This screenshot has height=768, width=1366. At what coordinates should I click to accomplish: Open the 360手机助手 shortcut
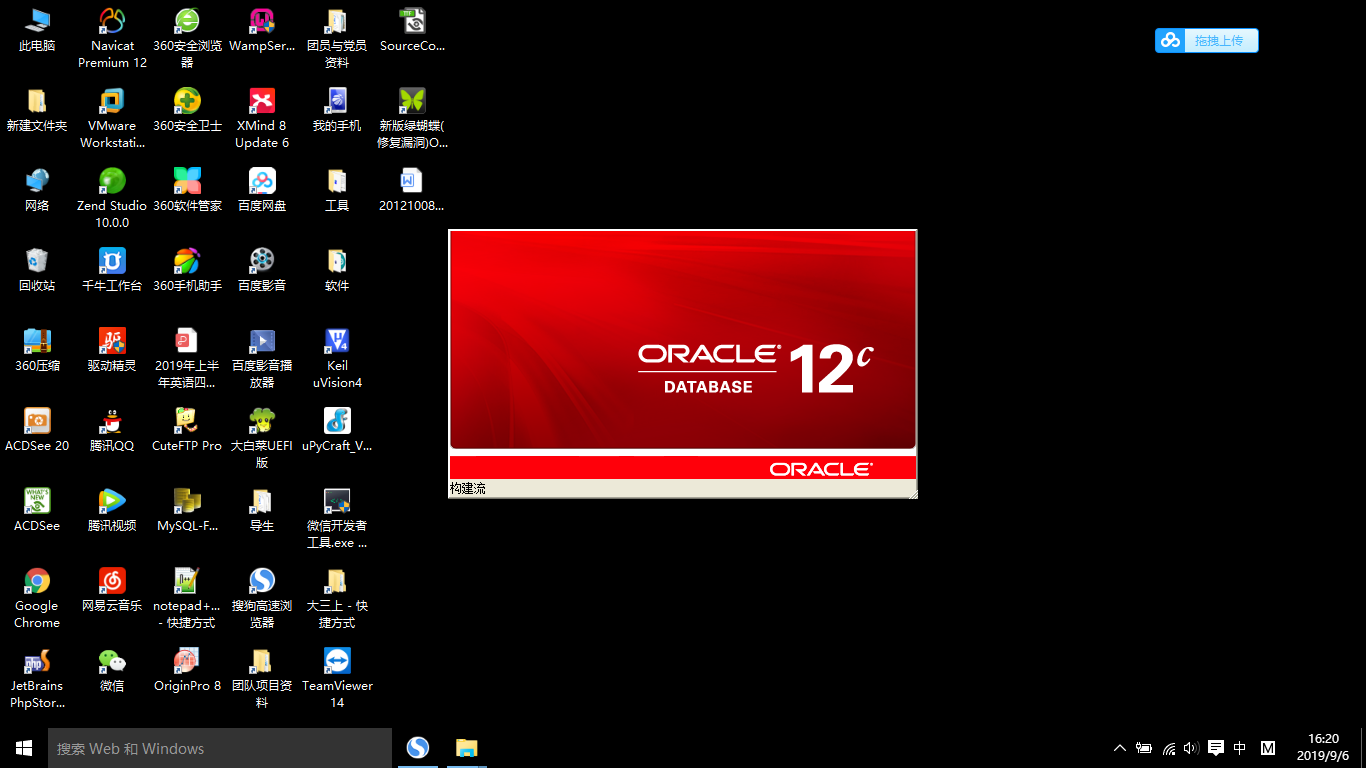point(187,270)
